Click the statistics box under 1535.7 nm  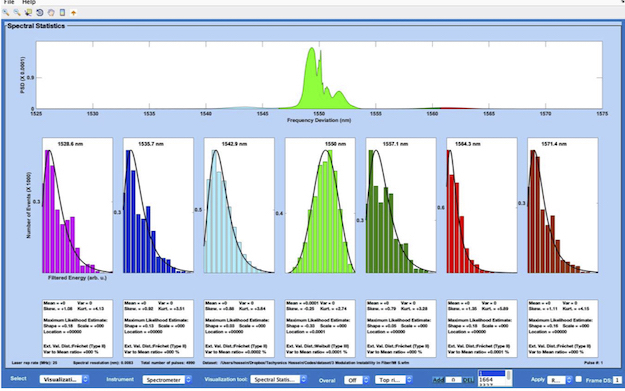(158, 328)
